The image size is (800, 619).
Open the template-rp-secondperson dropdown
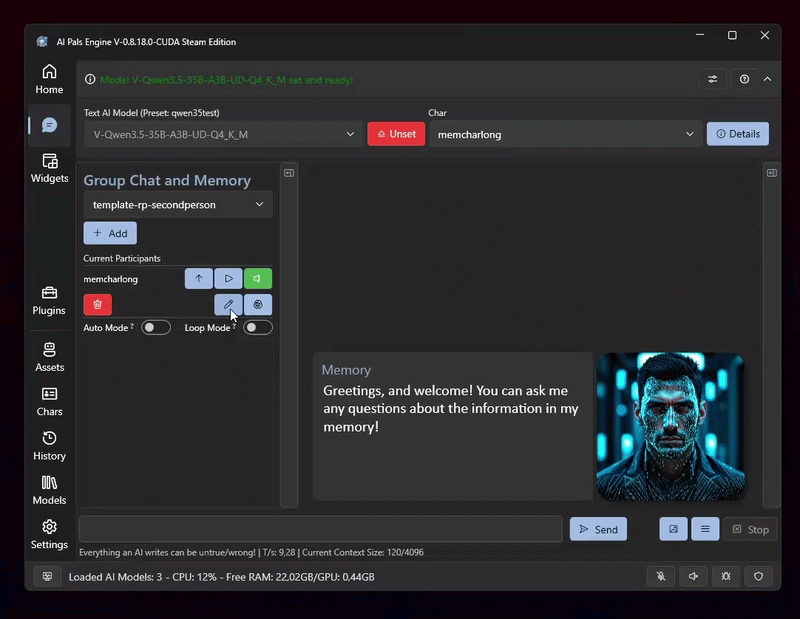[x=178, y=204]
